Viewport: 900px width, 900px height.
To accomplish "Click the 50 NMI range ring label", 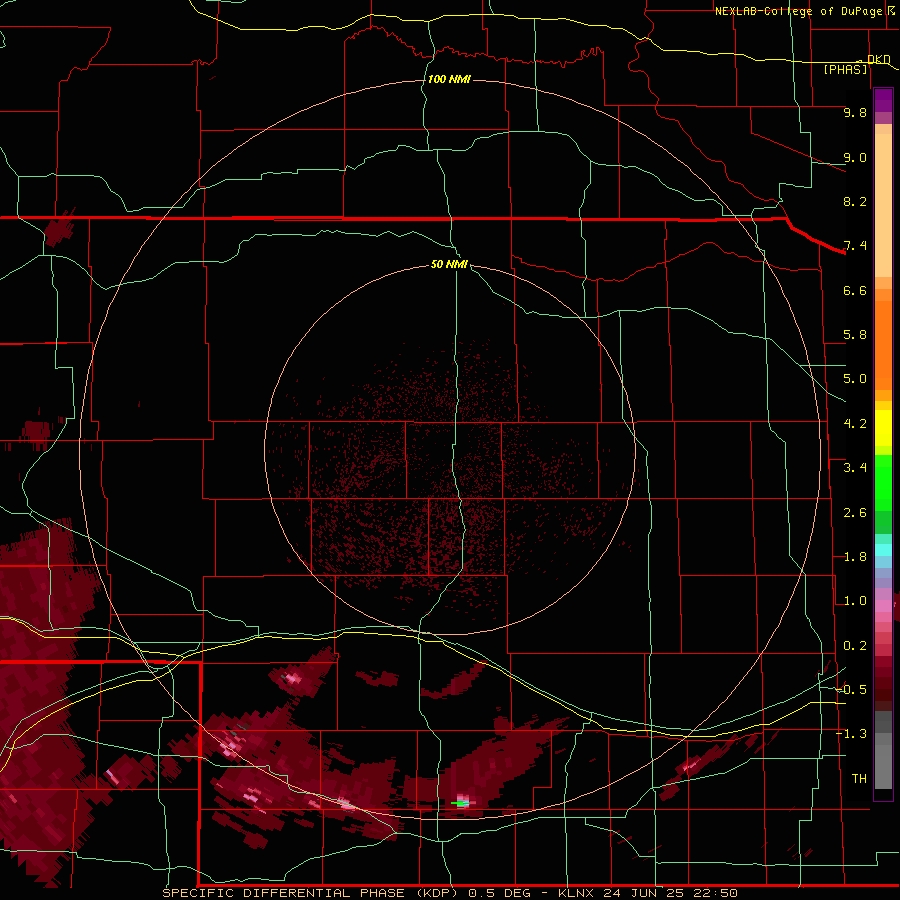I will coord(449,264).
